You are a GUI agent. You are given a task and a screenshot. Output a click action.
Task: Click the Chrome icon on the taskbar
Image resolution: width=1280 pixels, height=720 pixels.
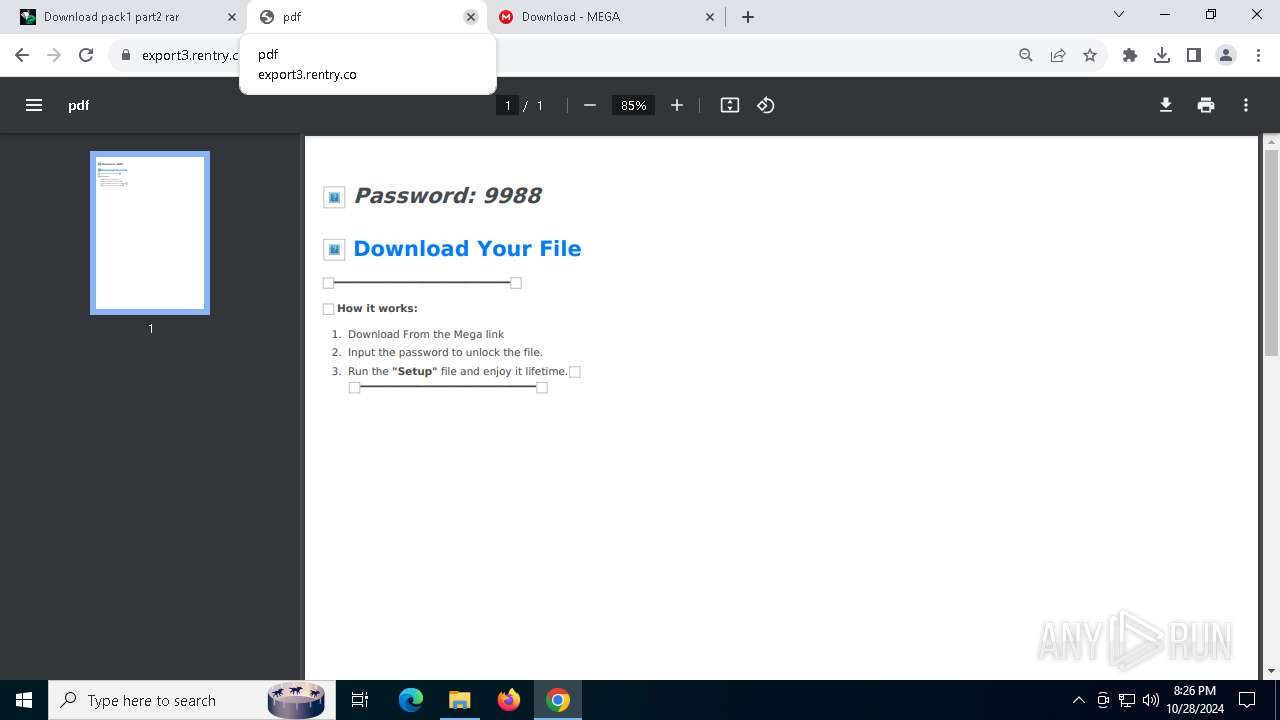click(x=558, y=700)
